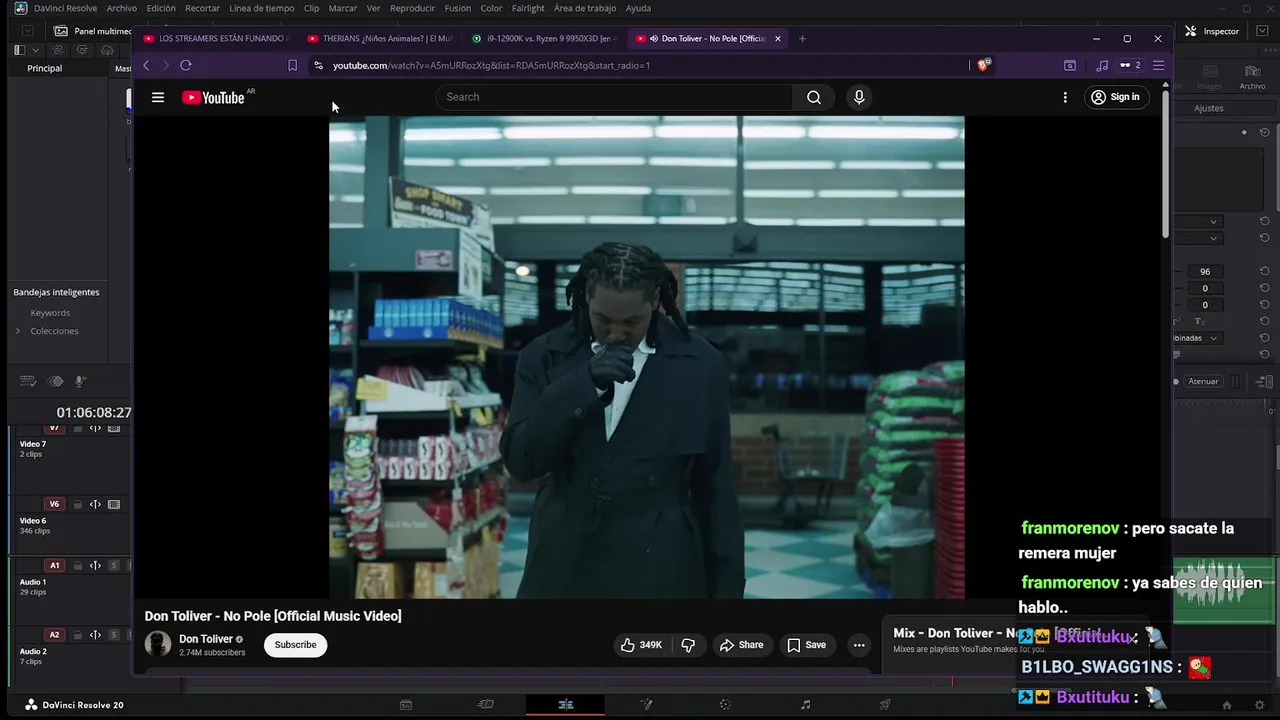The height and width of the screenshot is (720, 1280).
Task: Switch to the THERIANS browser tab
Action: click(x=380, y=39)
